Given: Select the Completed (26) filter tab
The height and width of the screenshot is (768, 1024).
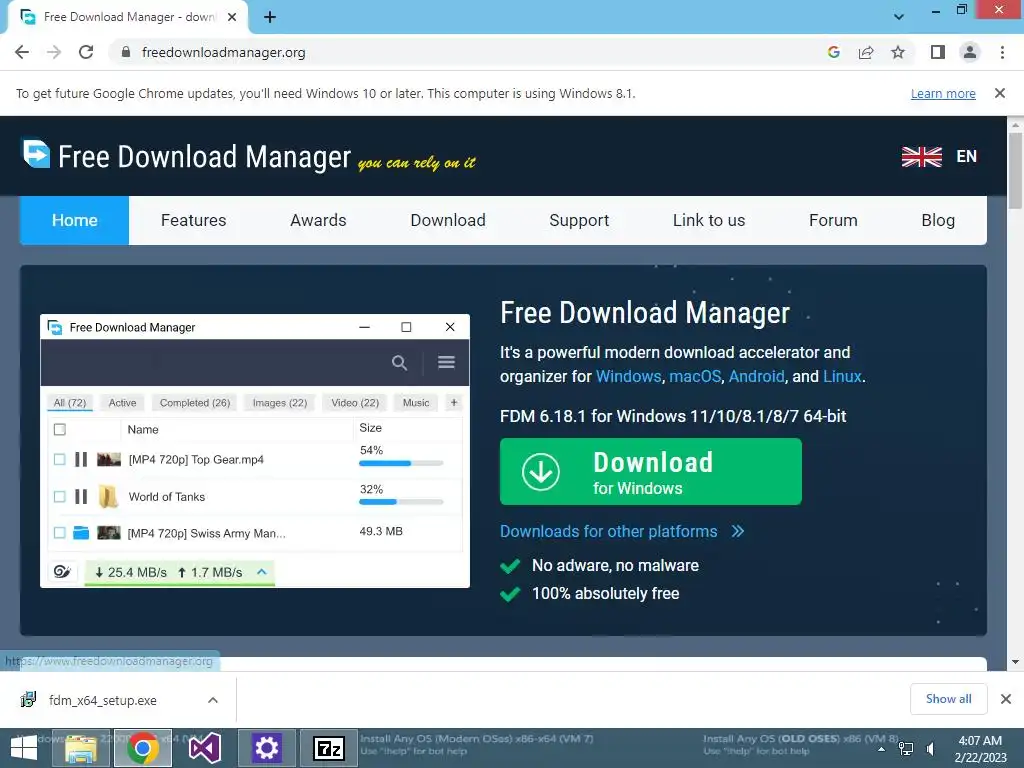Looking at the screenshot, I should click(x=195, y=403).
